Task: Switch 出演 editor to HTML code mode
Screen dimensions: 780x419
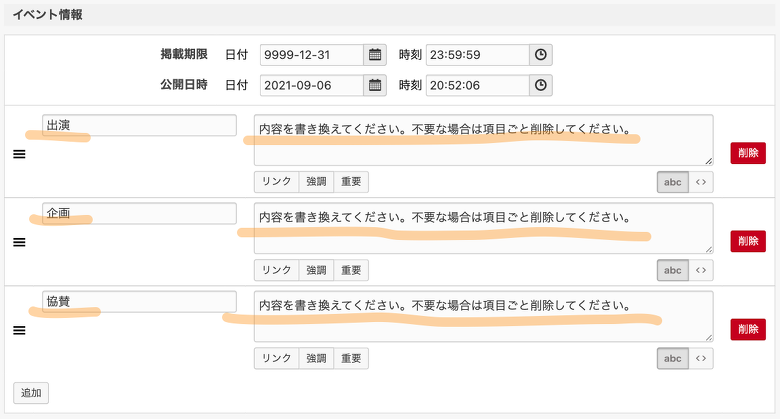Action: 701,182
